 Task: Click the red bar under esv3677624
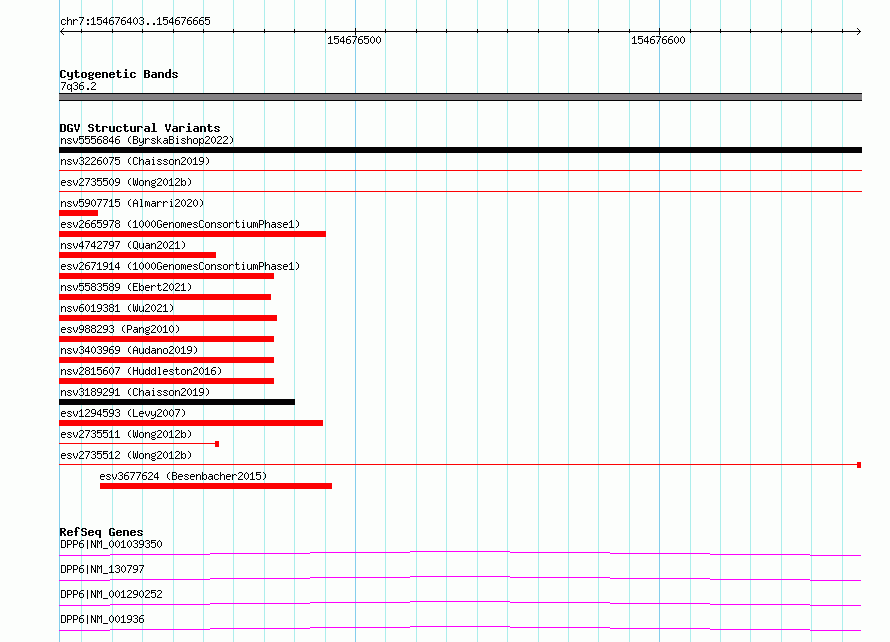[x=216, y=486]
